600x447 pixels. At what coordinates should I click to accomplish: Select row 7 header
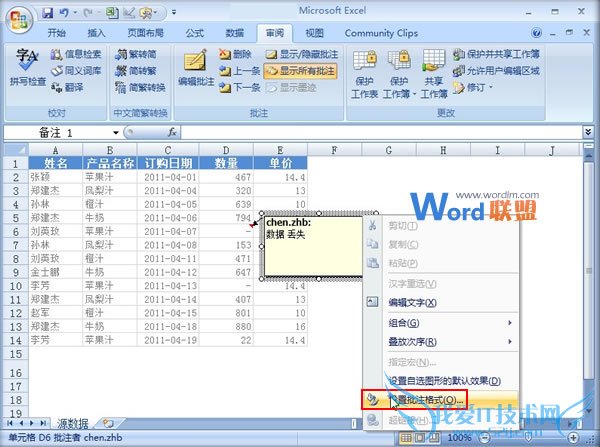pos(16,245)
